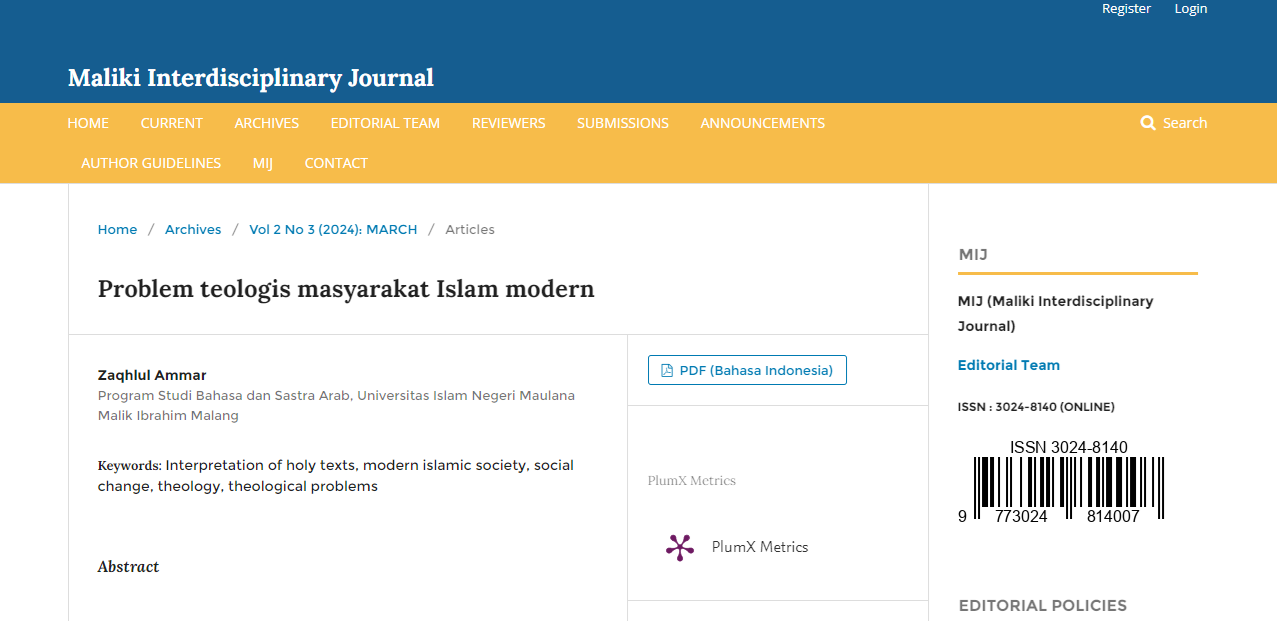Image resolution: width=1277 pixels, height=621 pixels.
Task: Open Vol 2 No 3 (2024): MARCH breadcrumb
Action: tap(333, 230)
